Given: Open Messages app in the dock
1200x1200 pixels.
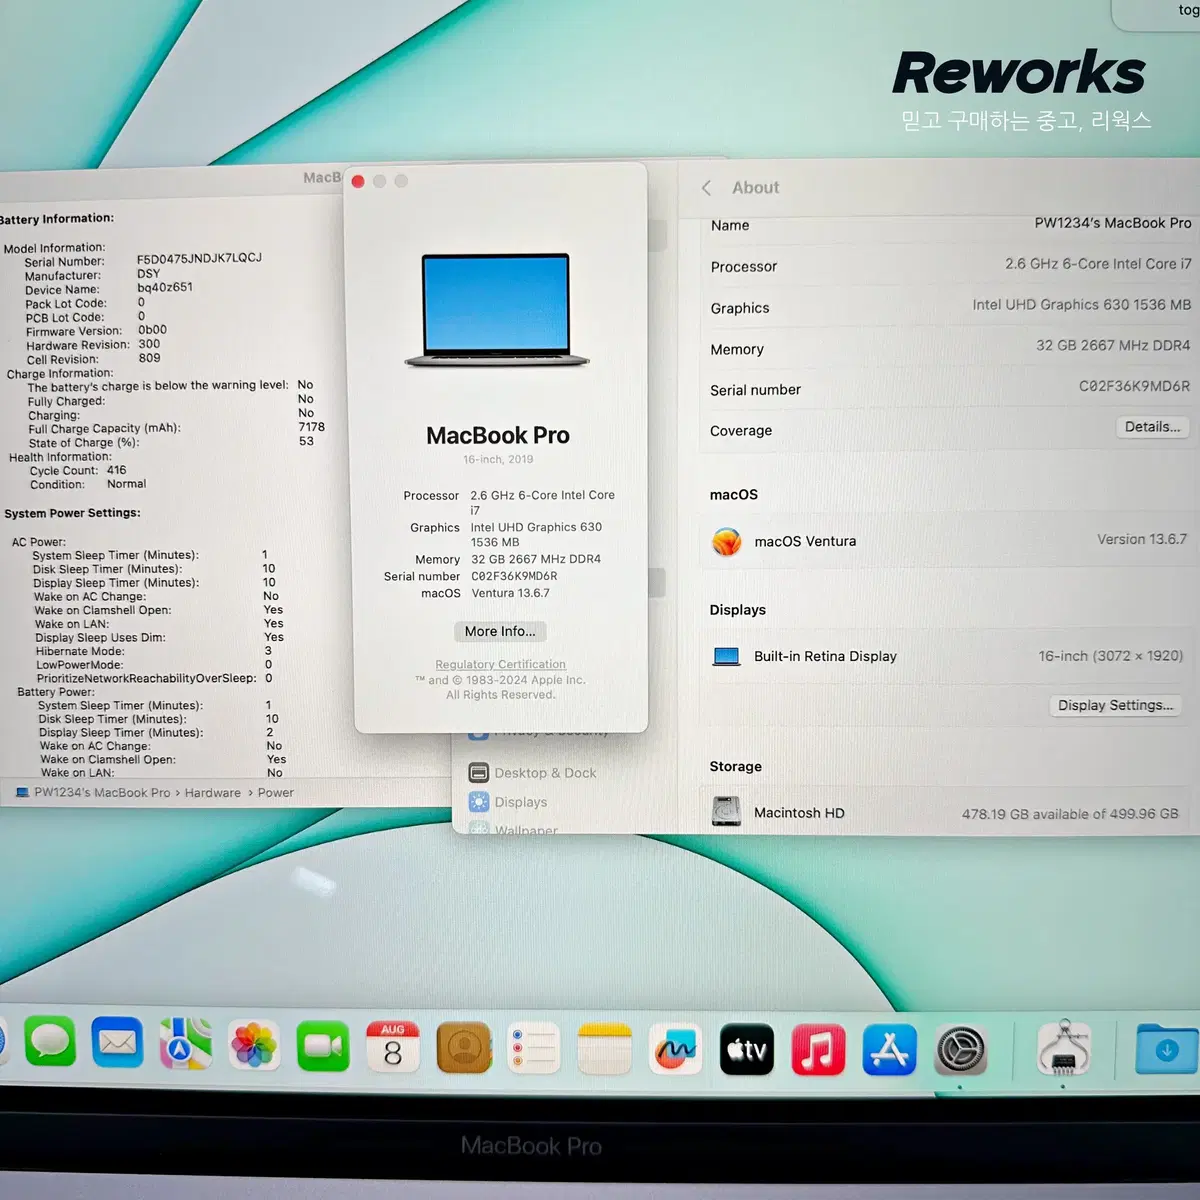Looking at the screenshot, I should click(x=50, y=1043).
